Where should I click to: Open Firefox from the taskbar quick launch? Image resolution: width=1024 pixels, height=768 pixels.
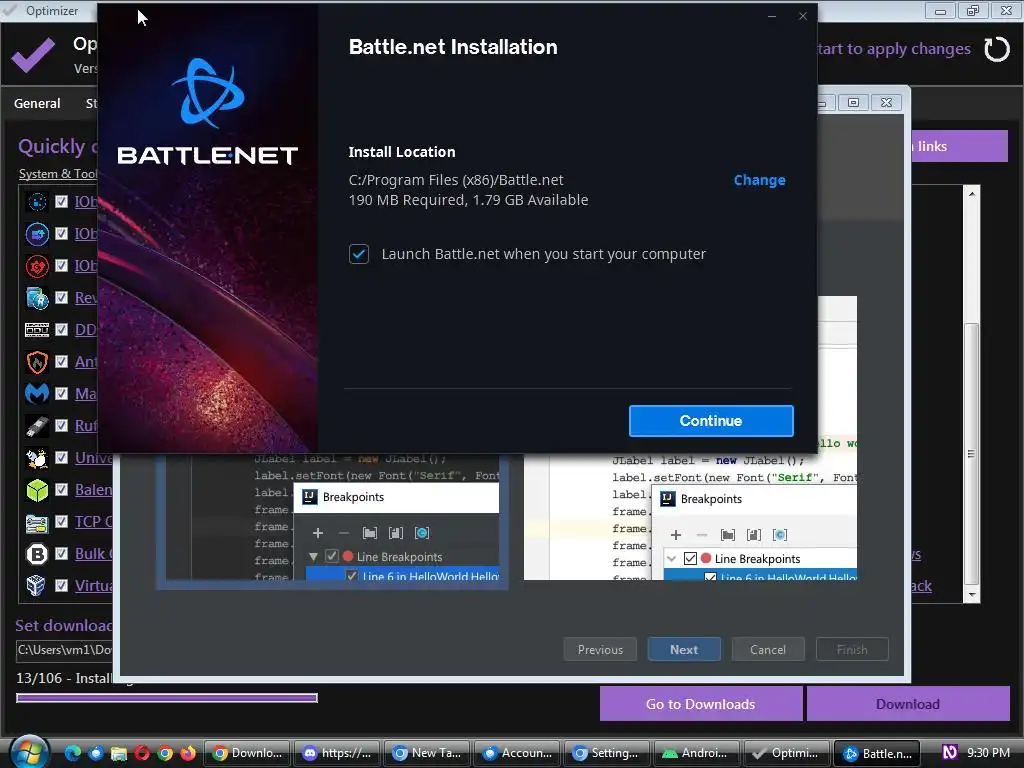click(188, 753)
